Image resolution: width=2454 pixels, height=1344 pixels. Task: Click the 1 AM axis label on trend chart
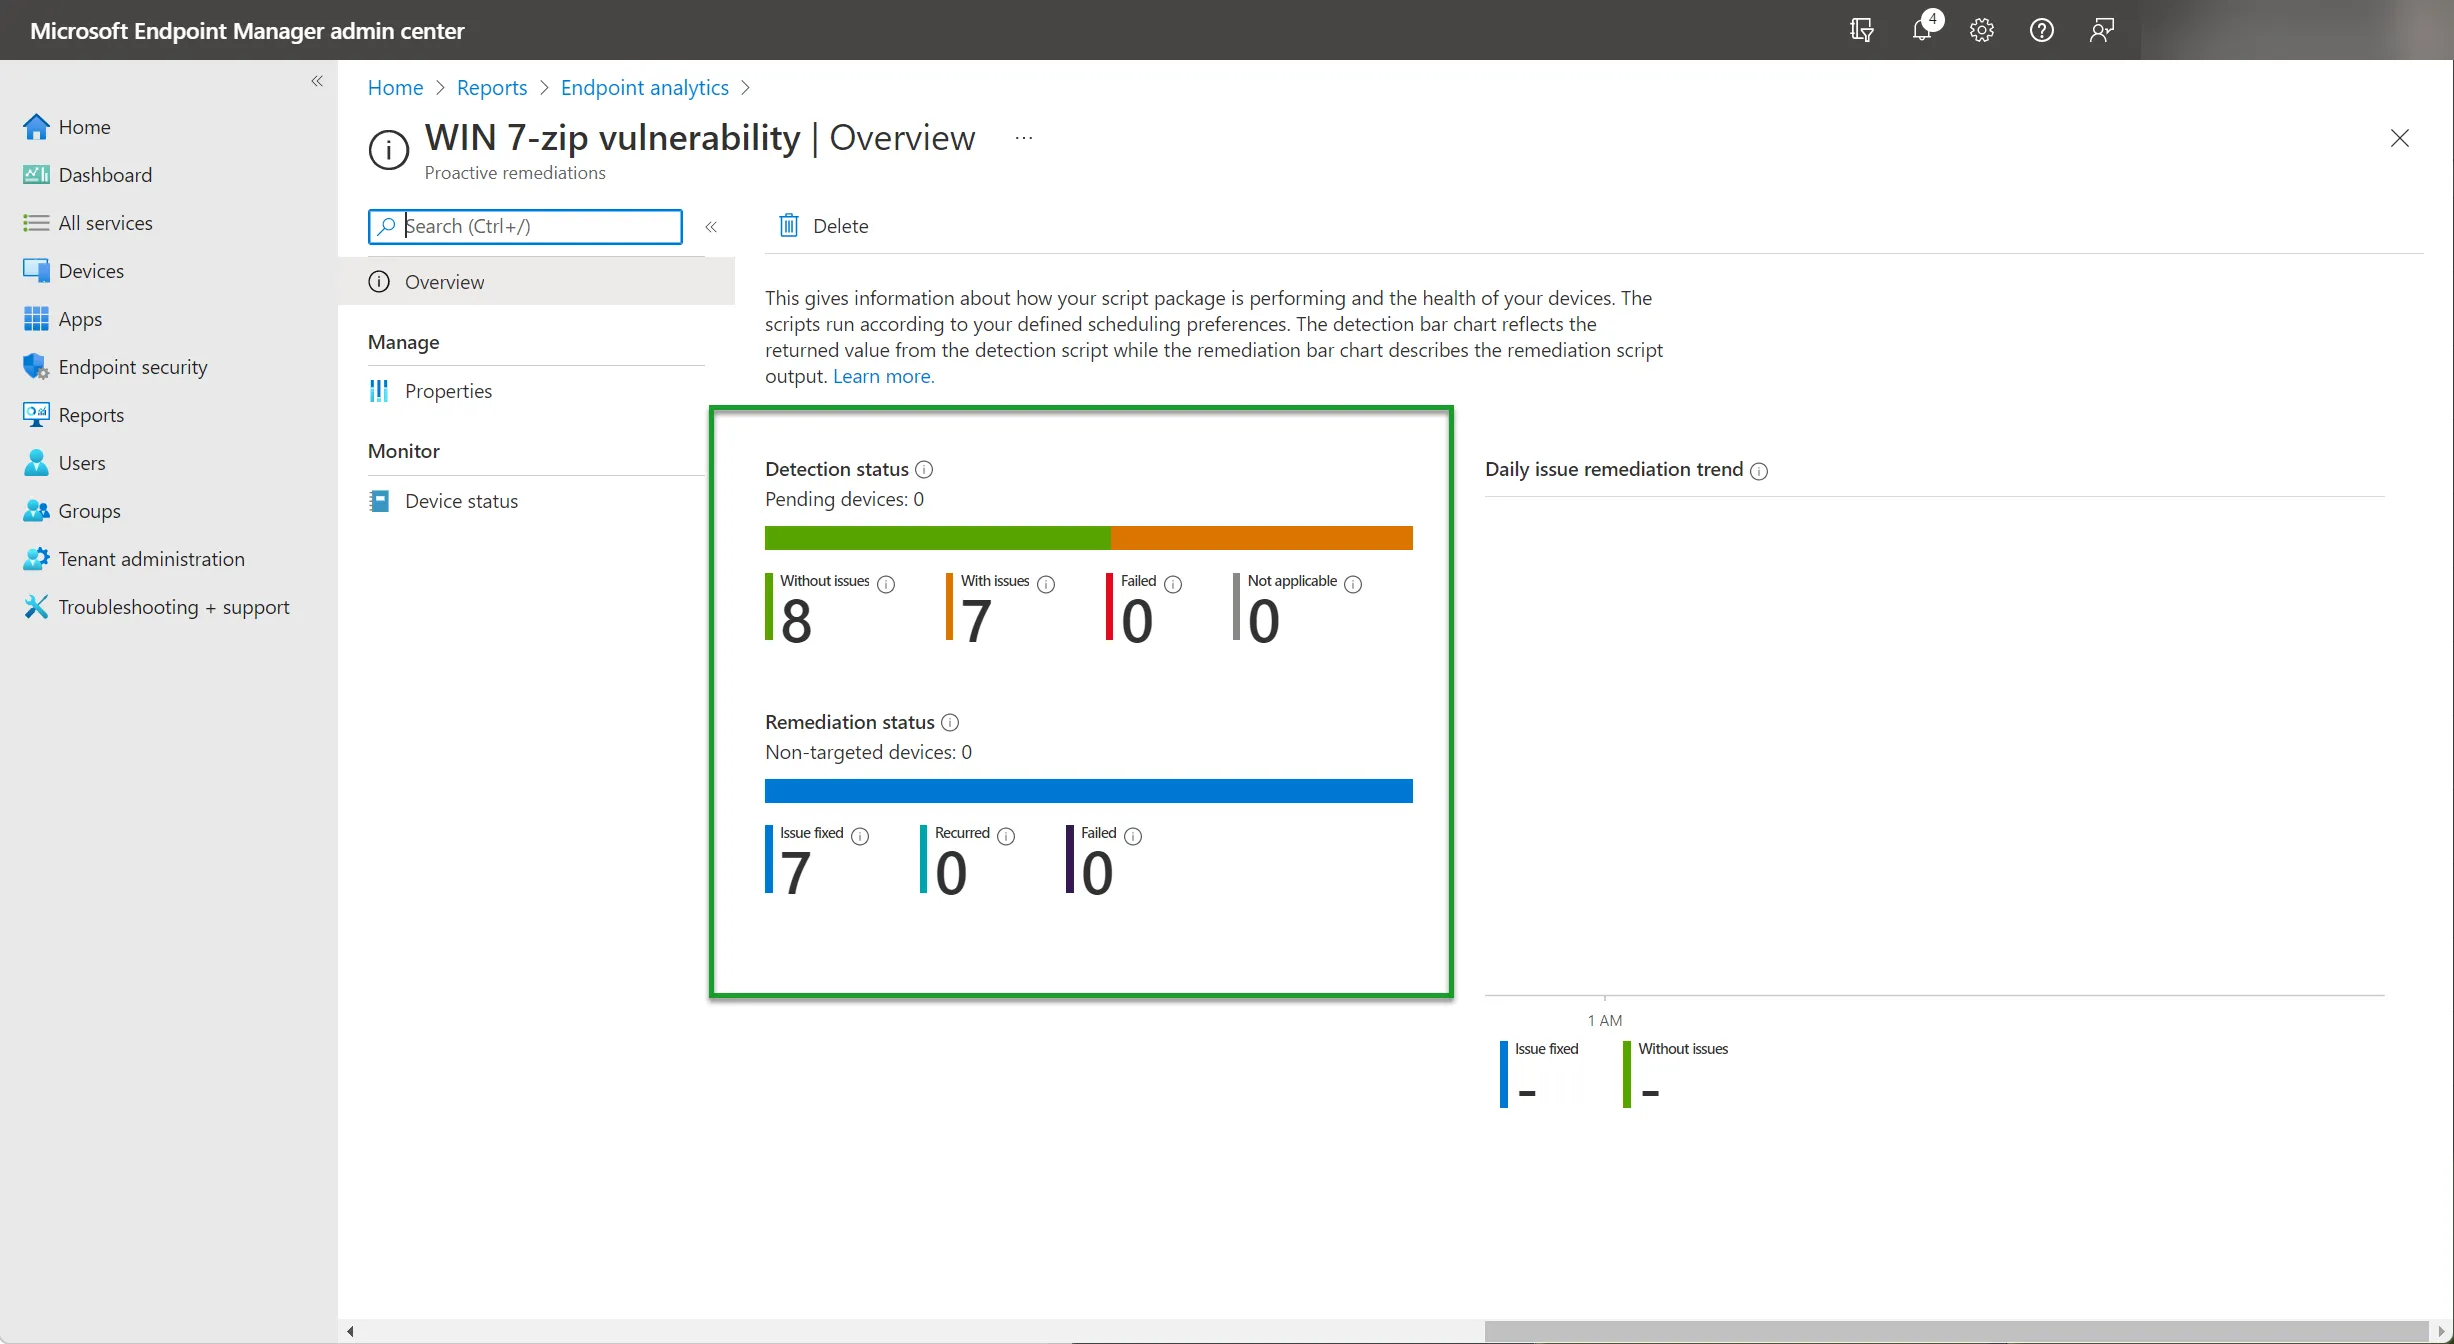point(1605,1020)
